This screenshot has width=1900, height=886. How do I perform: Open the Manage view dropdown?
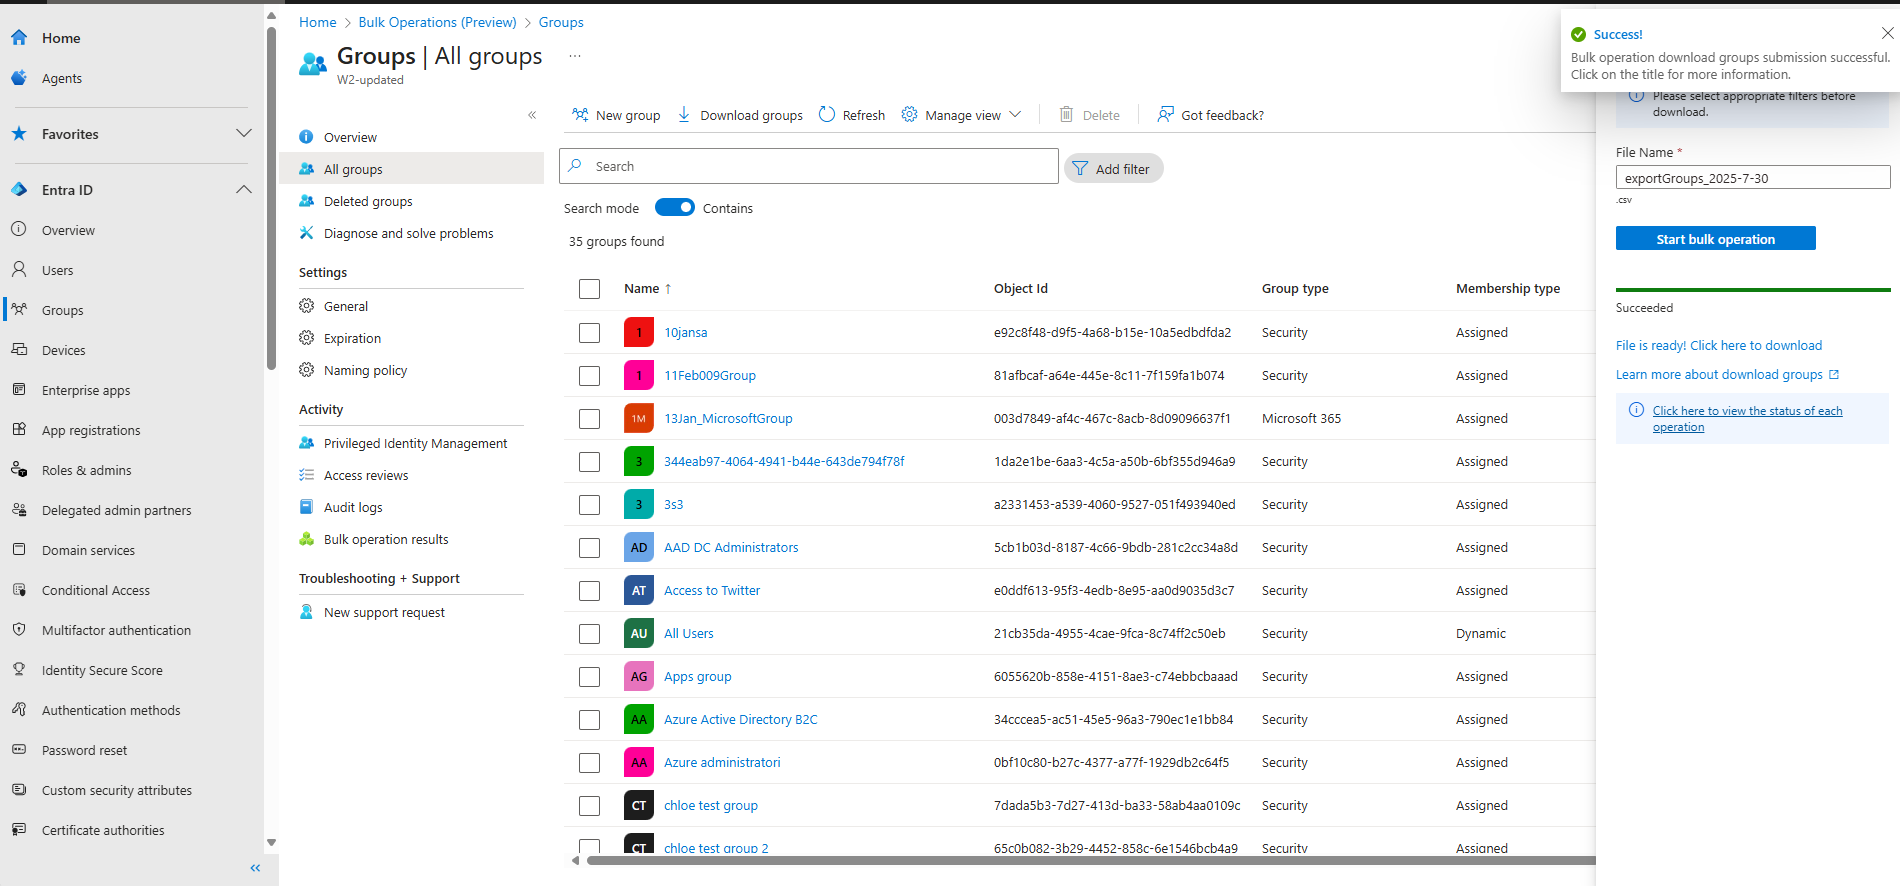pos(962,115)
